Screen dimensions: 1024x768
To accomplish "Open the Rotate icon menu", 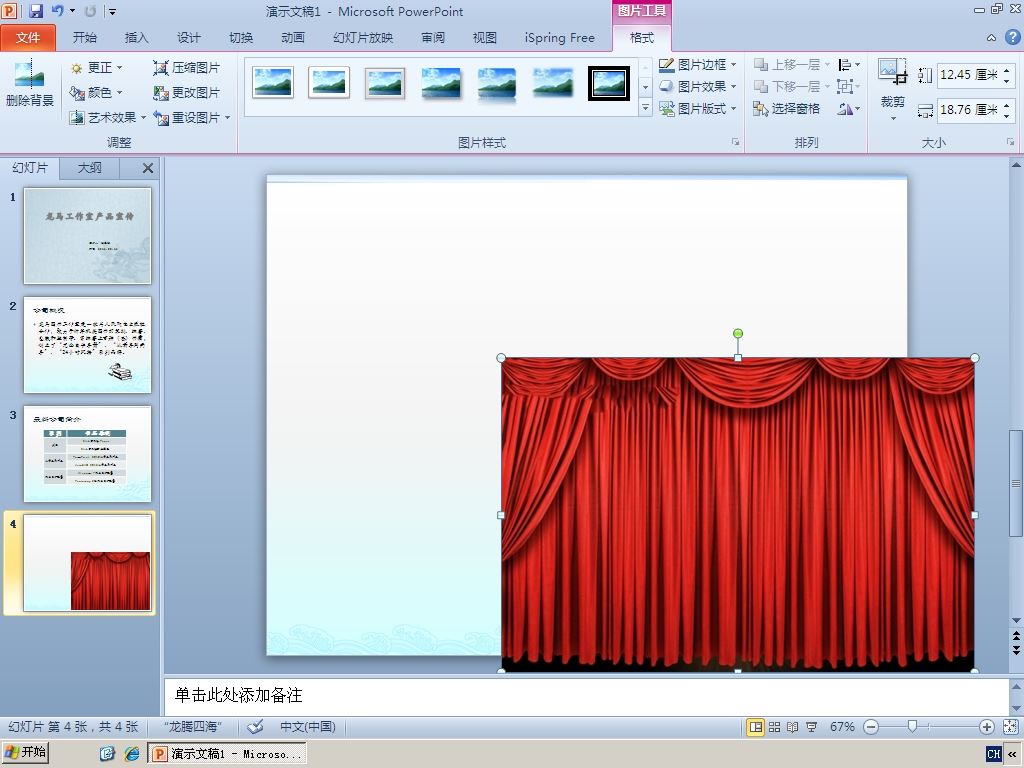I will pos(849,108).
